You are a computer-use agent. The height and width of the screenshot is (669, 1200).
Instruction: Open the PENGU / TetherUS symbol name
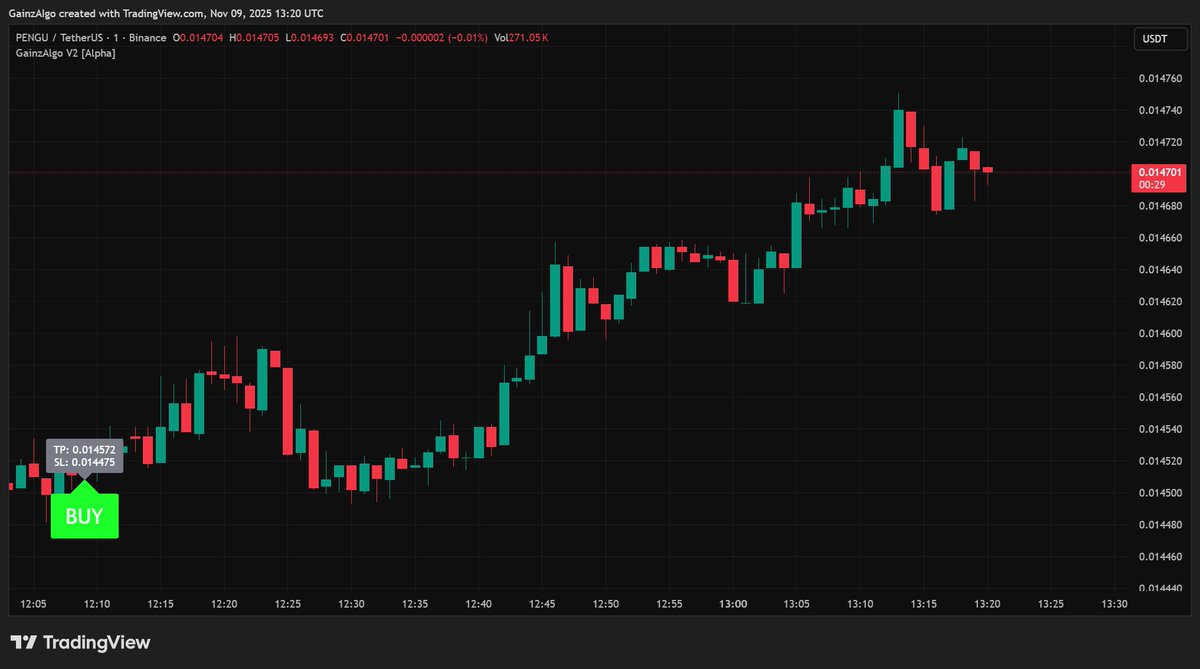pyautogui.click(x=60, y=37)
